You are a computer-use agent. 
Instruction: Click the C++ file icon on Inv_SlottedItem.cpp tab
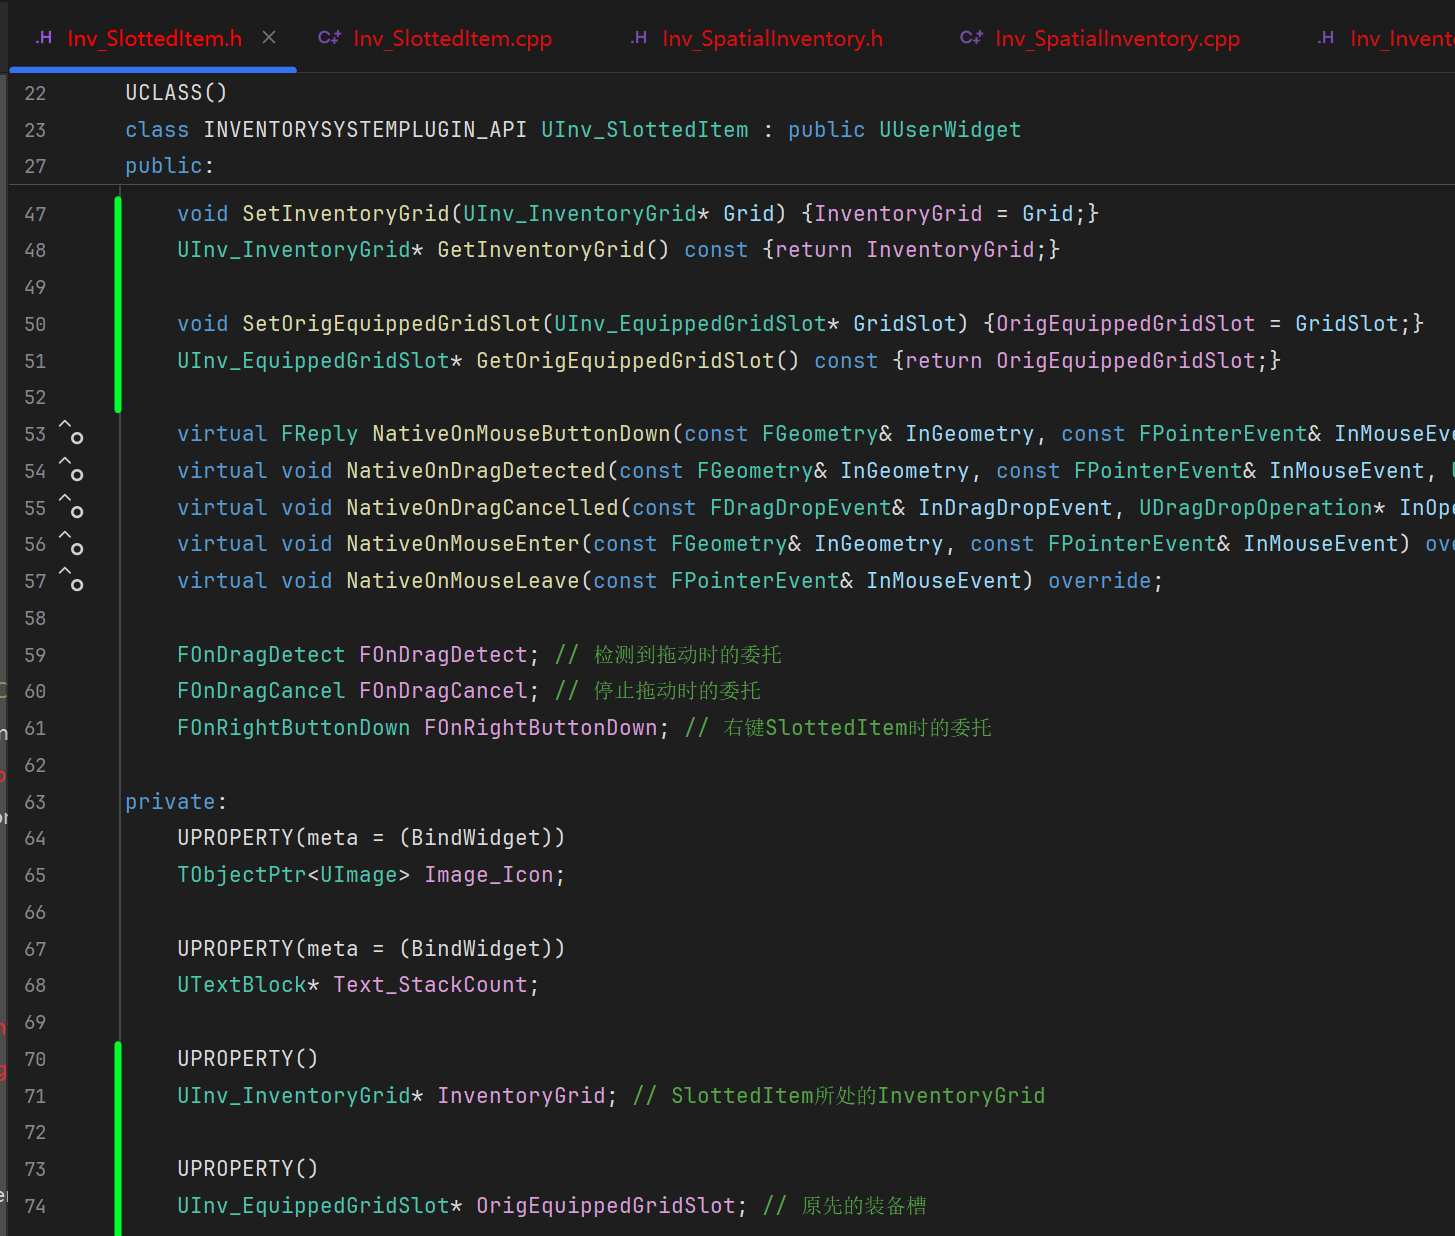click(x=329, y=38)
